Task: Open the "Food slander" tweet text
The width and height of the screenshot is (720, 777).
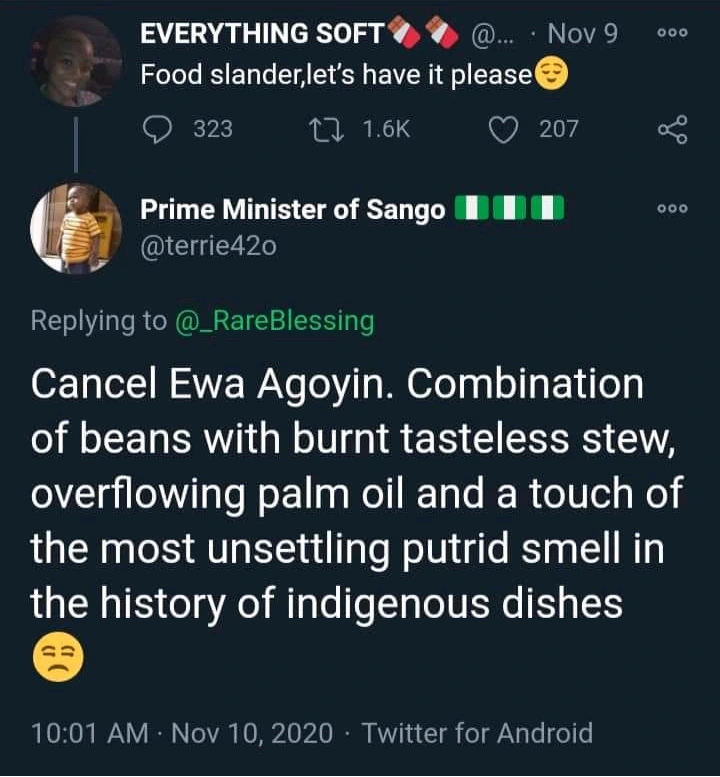Action: click(x=335, y=75)
